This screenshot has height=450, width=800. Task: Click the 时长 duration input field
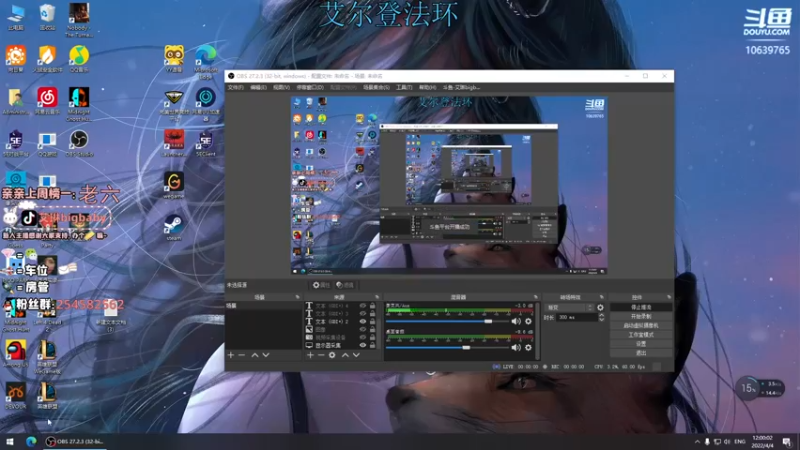pyautogui.click(x=576, y=317)
